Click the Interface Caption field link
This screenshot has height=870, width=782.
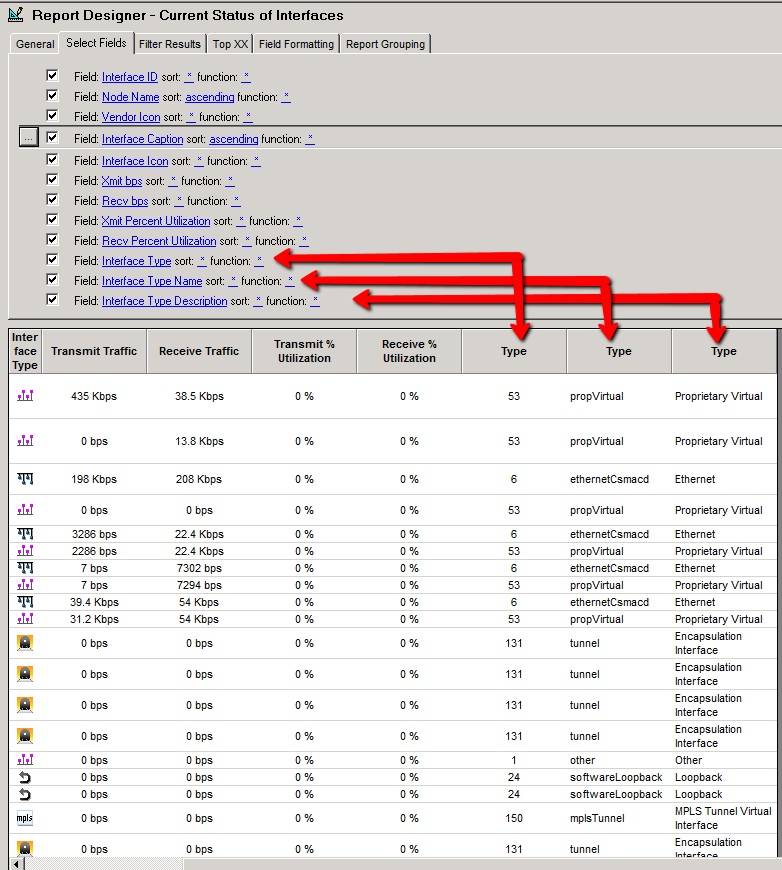coord(143,139)
